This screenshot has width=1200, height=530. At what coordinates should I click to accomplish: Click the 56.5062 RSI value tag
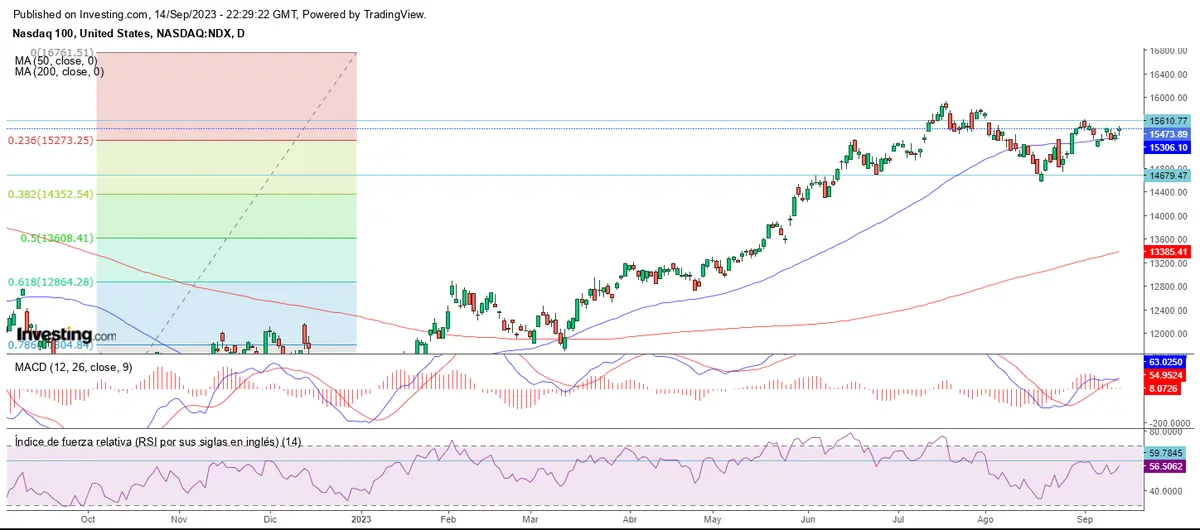click(x=1167, y=465)
